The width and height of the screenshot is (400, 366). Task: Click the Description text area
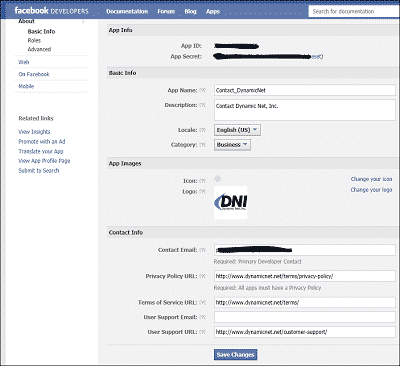click(x=305, y=110)
